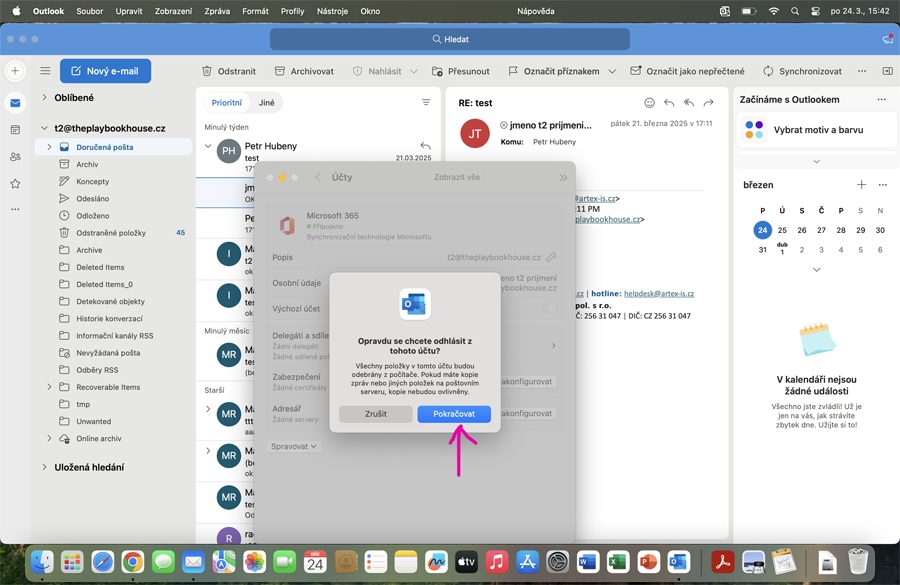Click the Hledat search field
This screenshot has width=900, height=585.
[450, 39]
